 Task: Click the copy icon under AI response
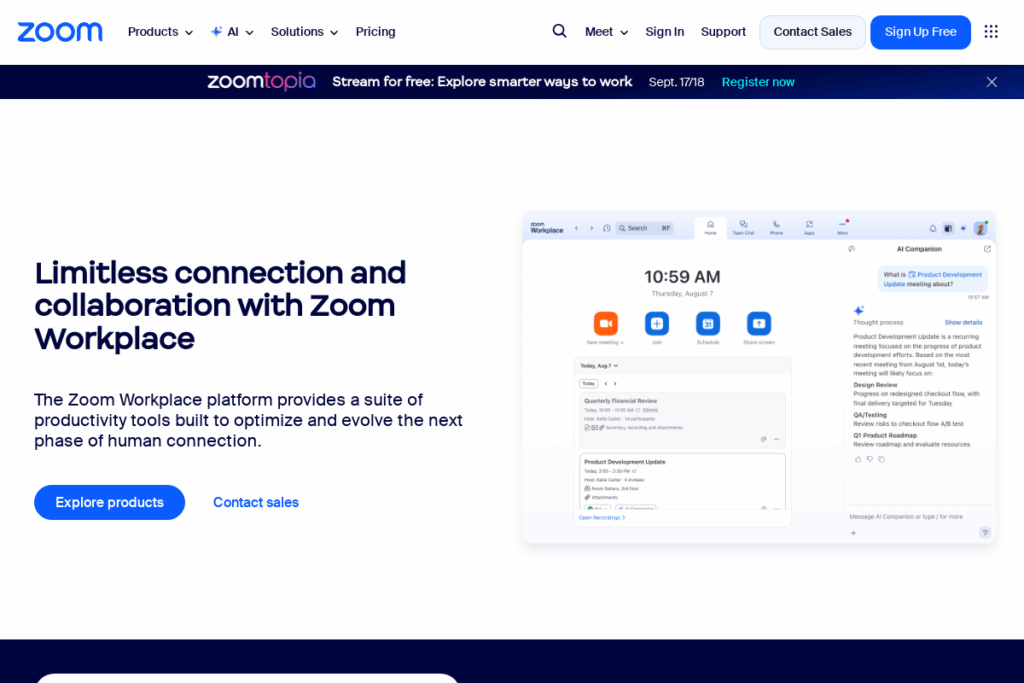tap(882, 459)
